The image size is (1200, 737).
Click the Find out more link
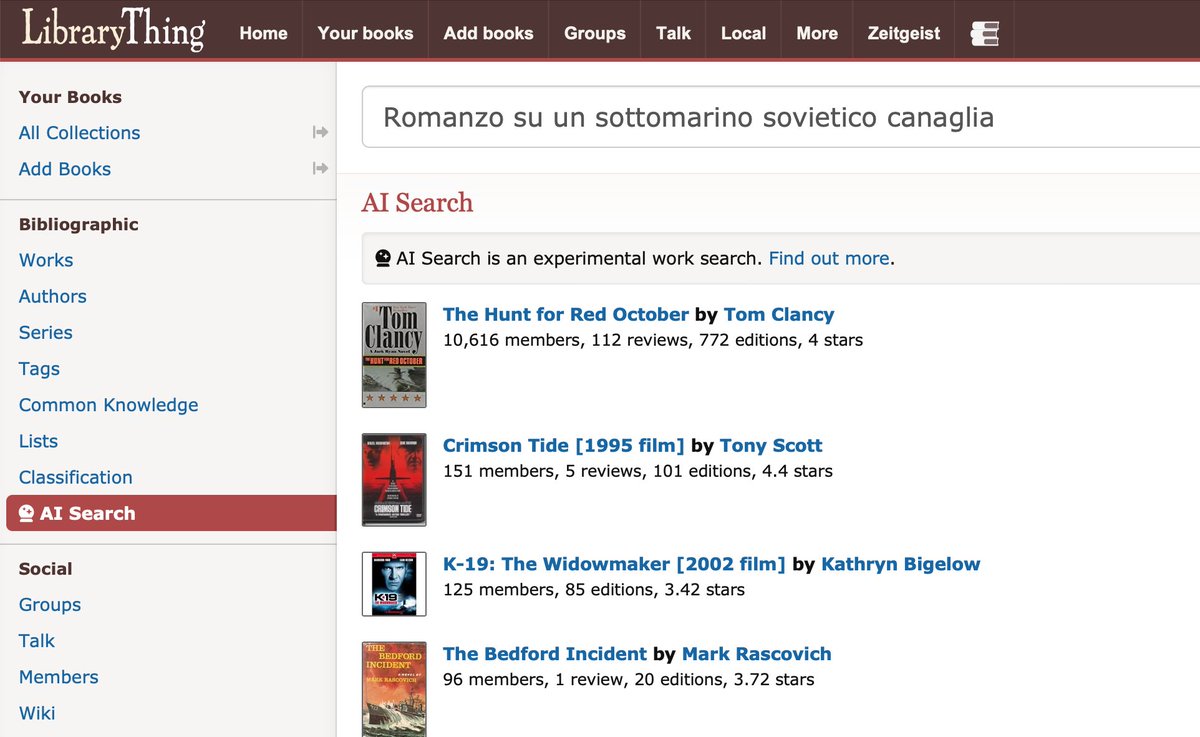point(829,258)
